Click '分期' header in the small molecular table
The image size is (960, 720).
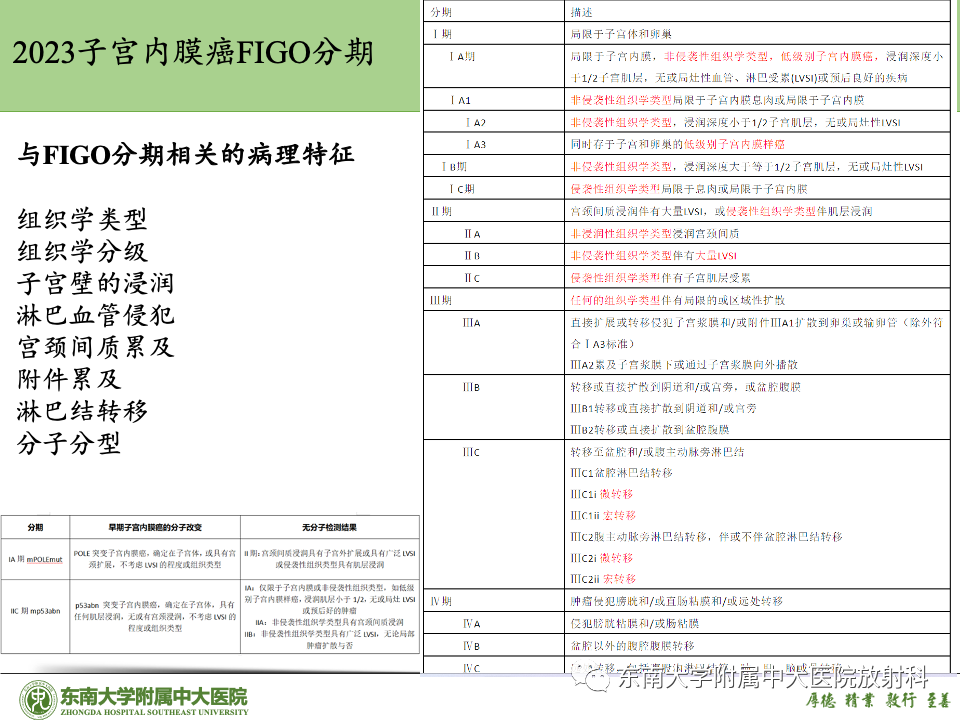pos(36,527)
